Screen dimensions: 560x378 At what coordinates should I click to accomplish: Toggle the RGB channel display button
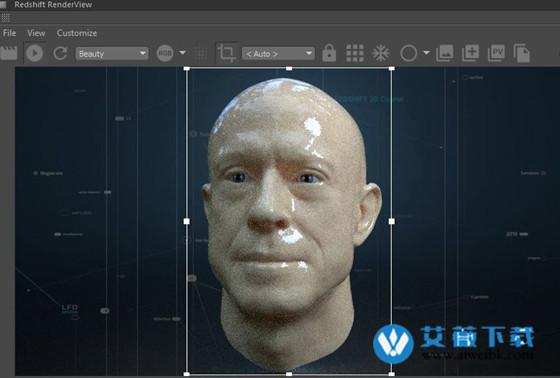pyautogui.click(x=165, y=53)
